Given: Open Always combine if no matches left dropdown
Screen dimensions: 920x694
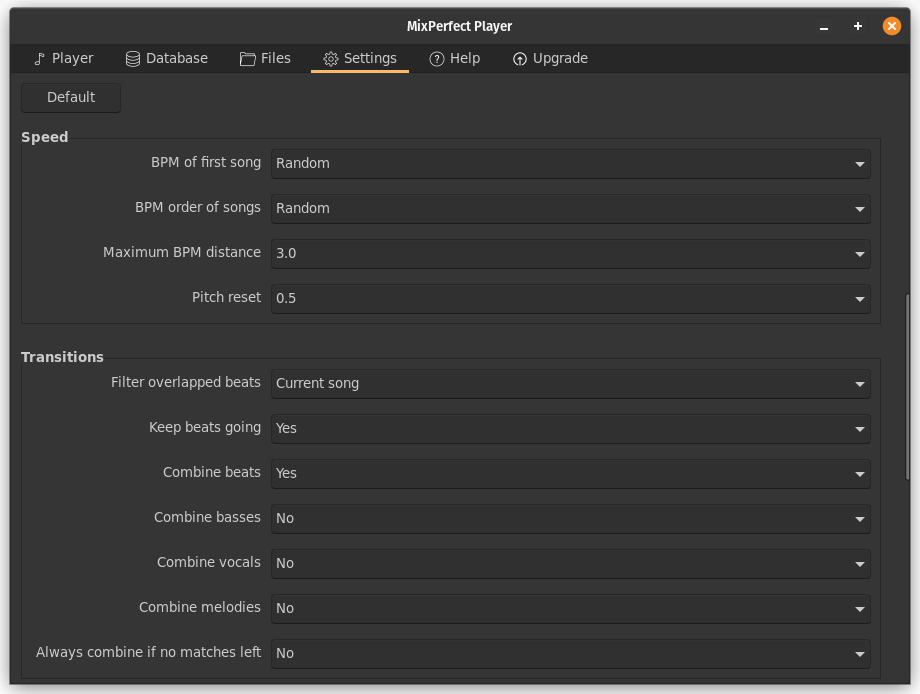Looking at the screenshot, I should tap(570, 654).
